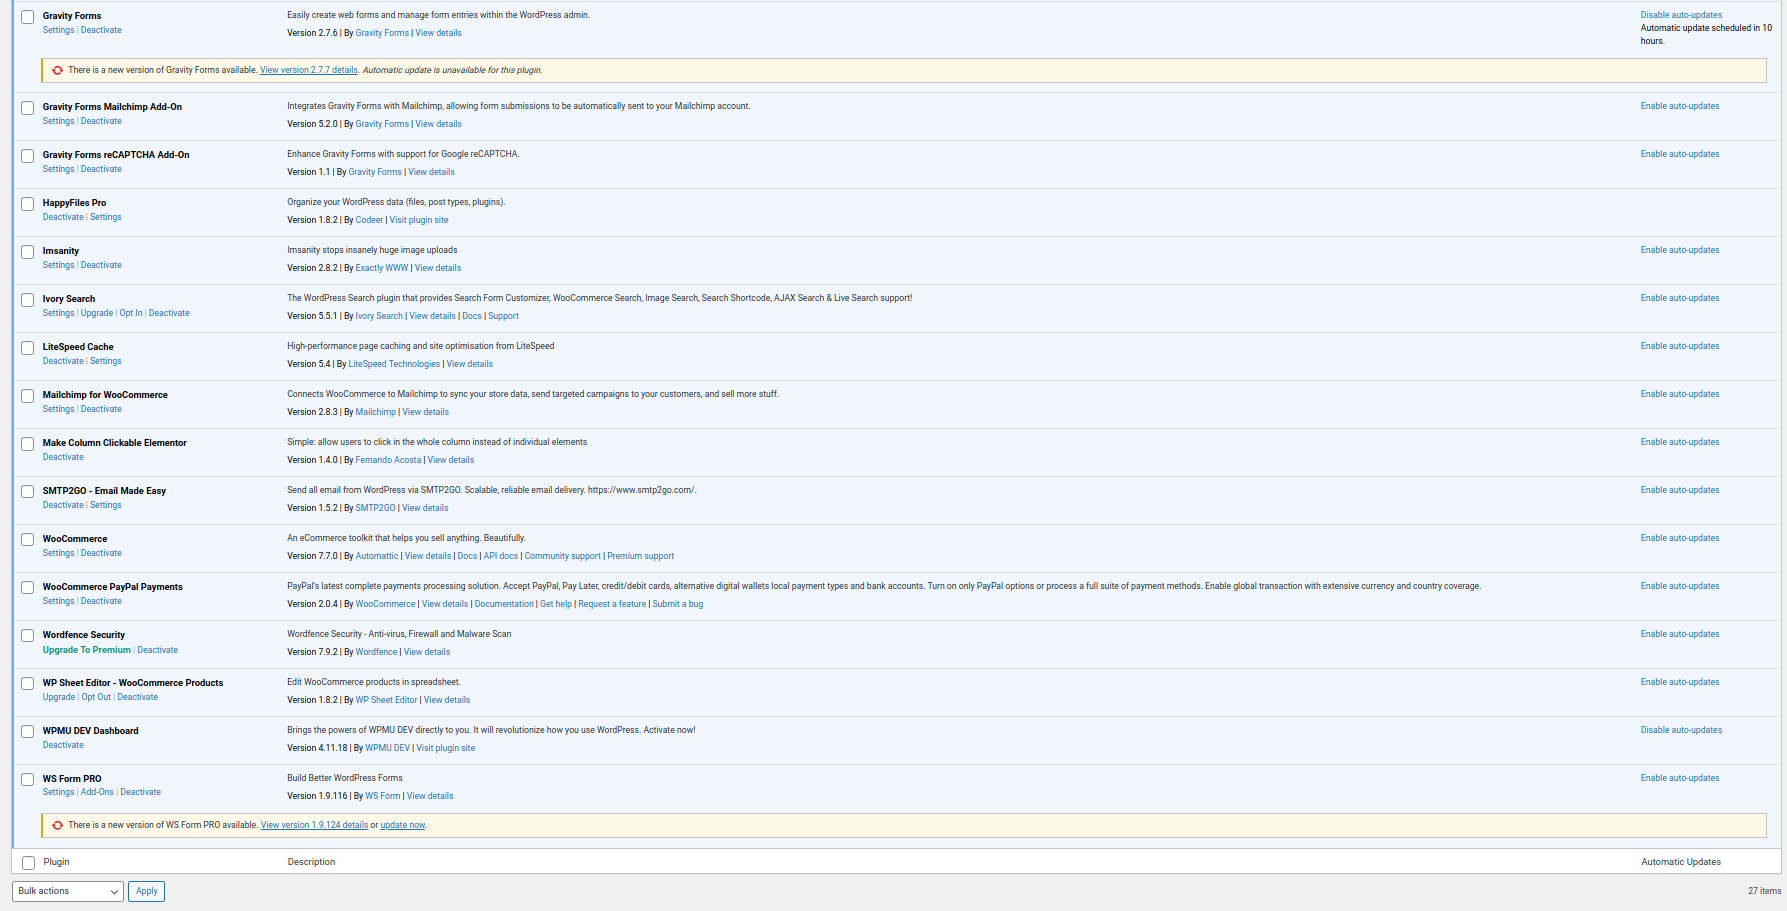Open WooCommerce API docs link
The width and height of the screenshot is (1787, 911).
tap(500, 556)
